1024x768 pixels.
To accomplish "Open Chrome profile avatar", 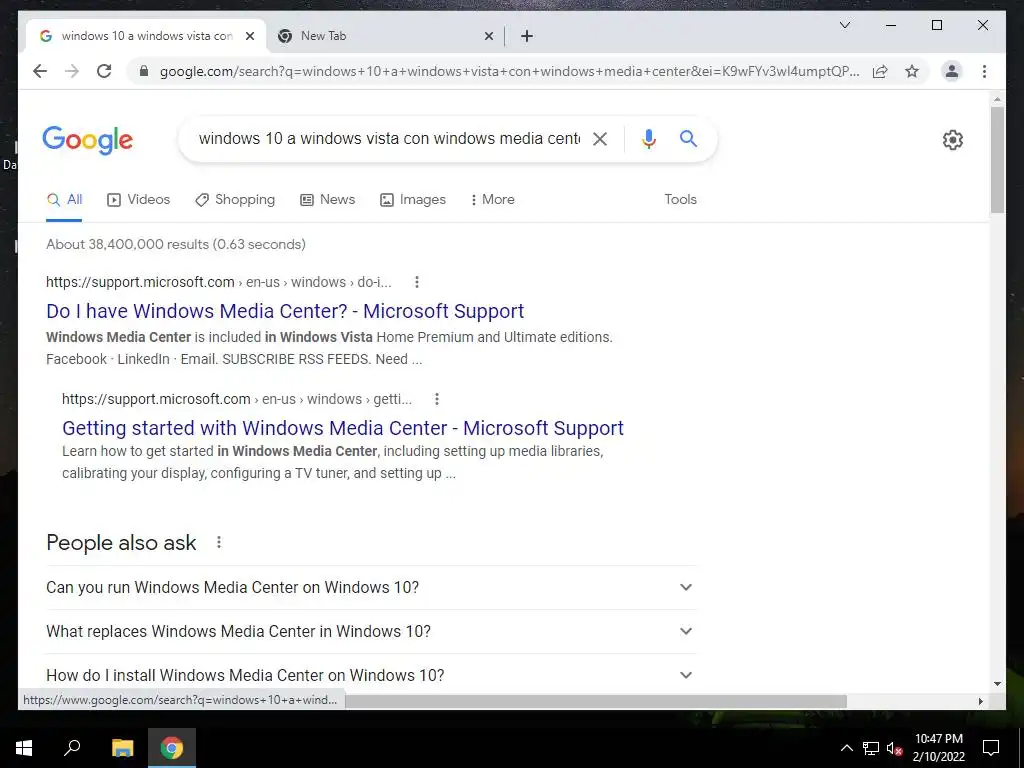I will point(952,71).
